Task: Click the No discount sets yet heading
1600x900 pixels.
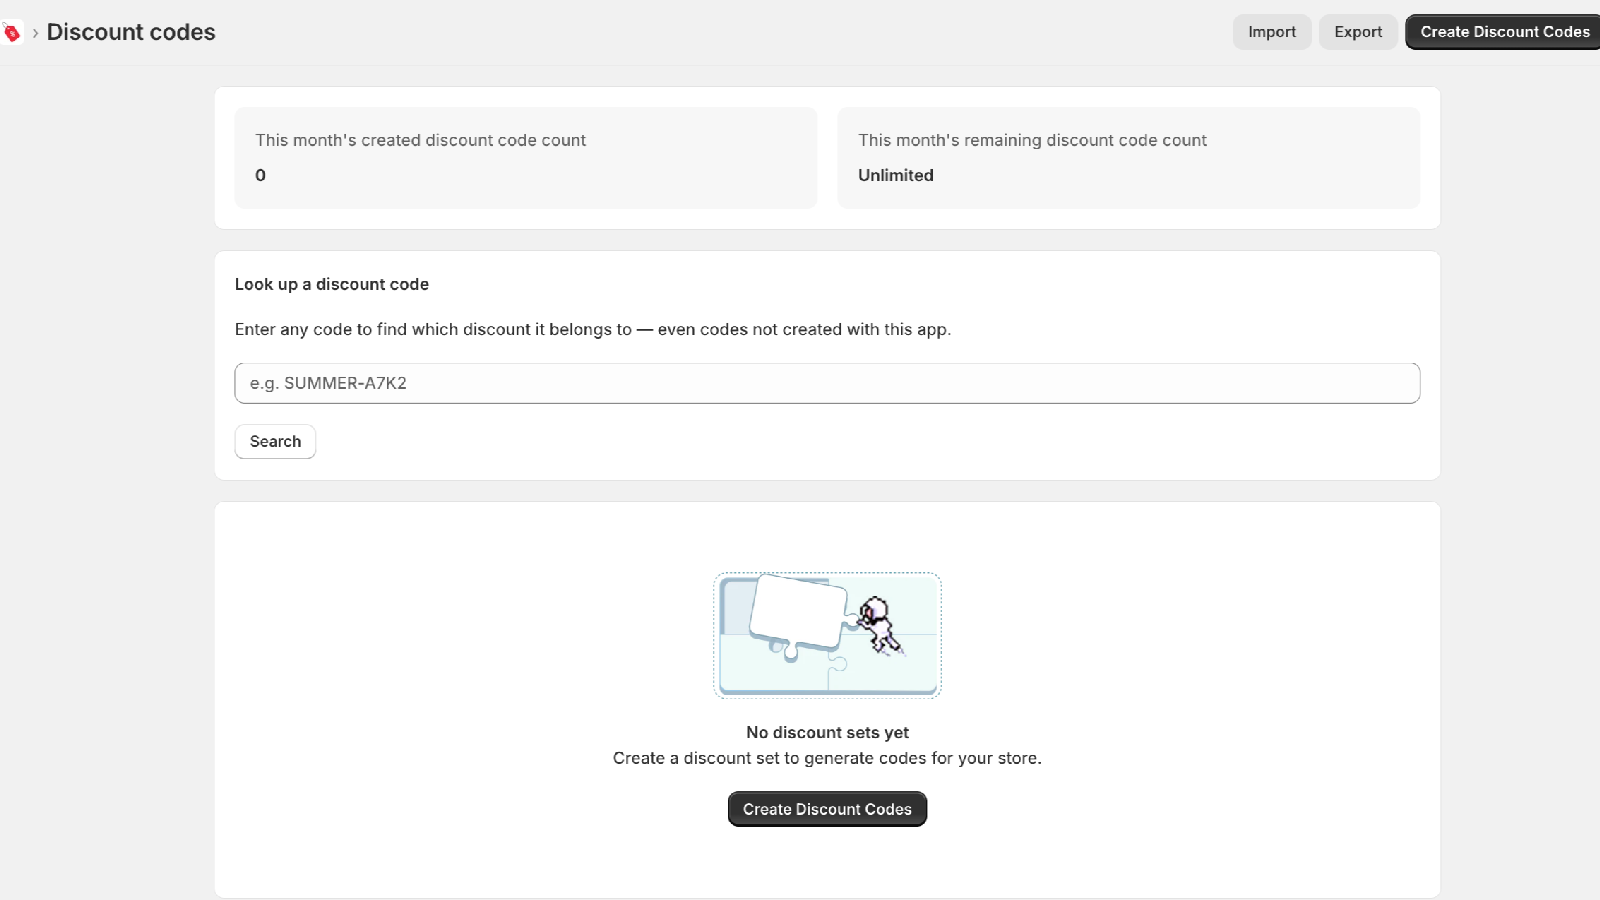Action: (827, 732)
